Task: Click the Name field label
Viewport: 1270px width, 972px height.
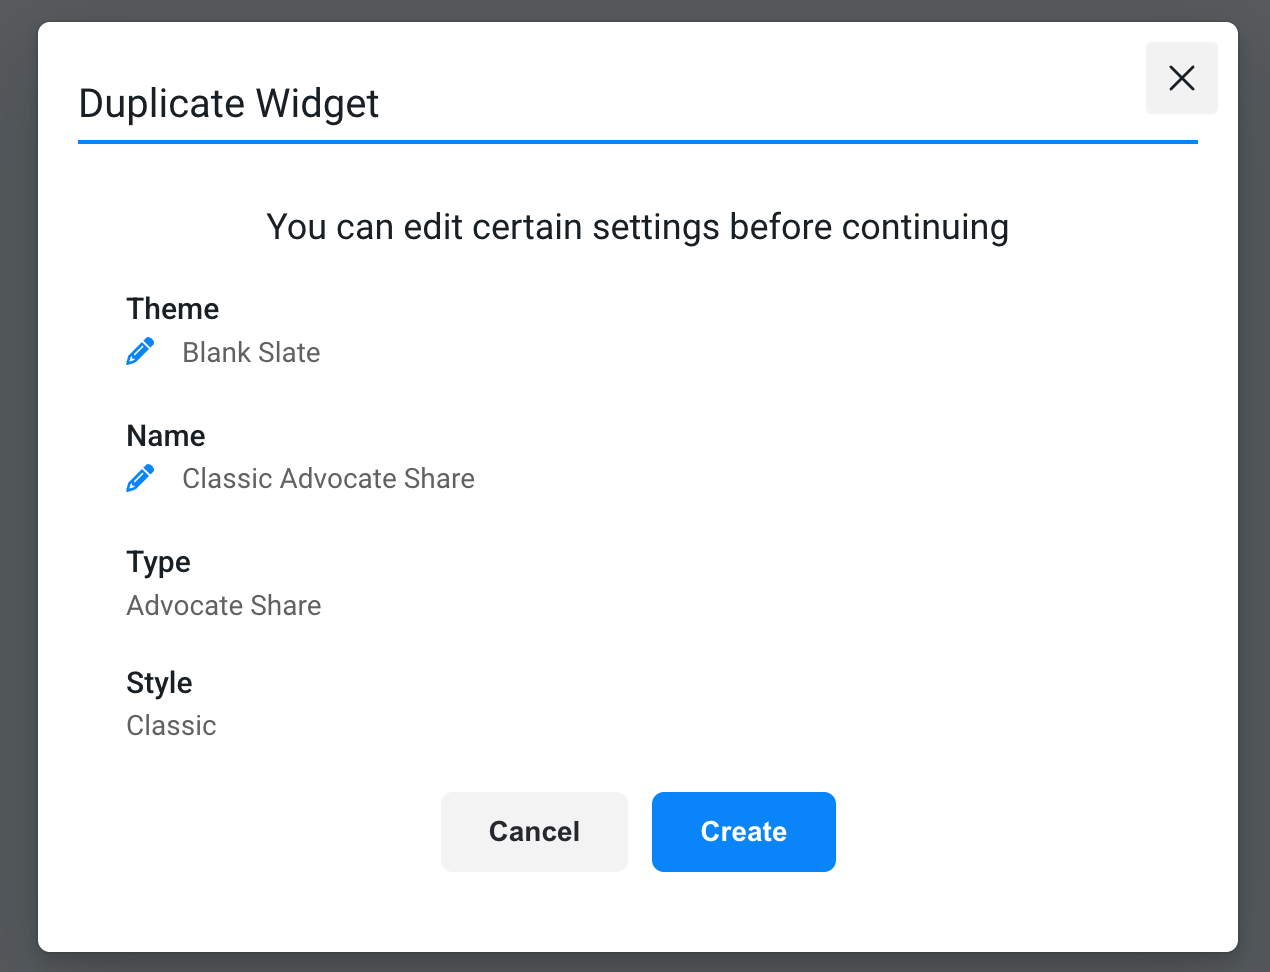Action: (x=166, y=436)
